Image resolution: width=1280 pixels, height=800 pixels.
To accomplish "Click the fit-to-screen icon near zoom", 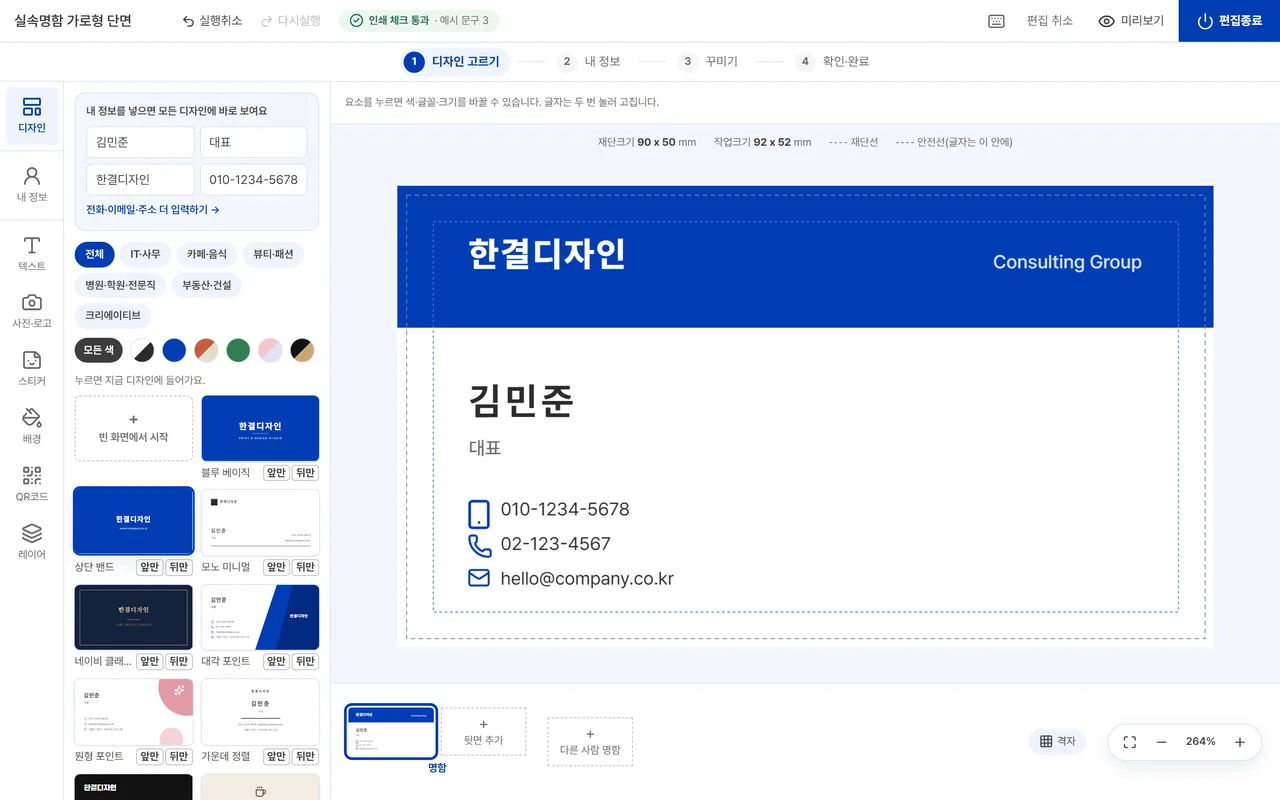I will (x=1130, y=742).
